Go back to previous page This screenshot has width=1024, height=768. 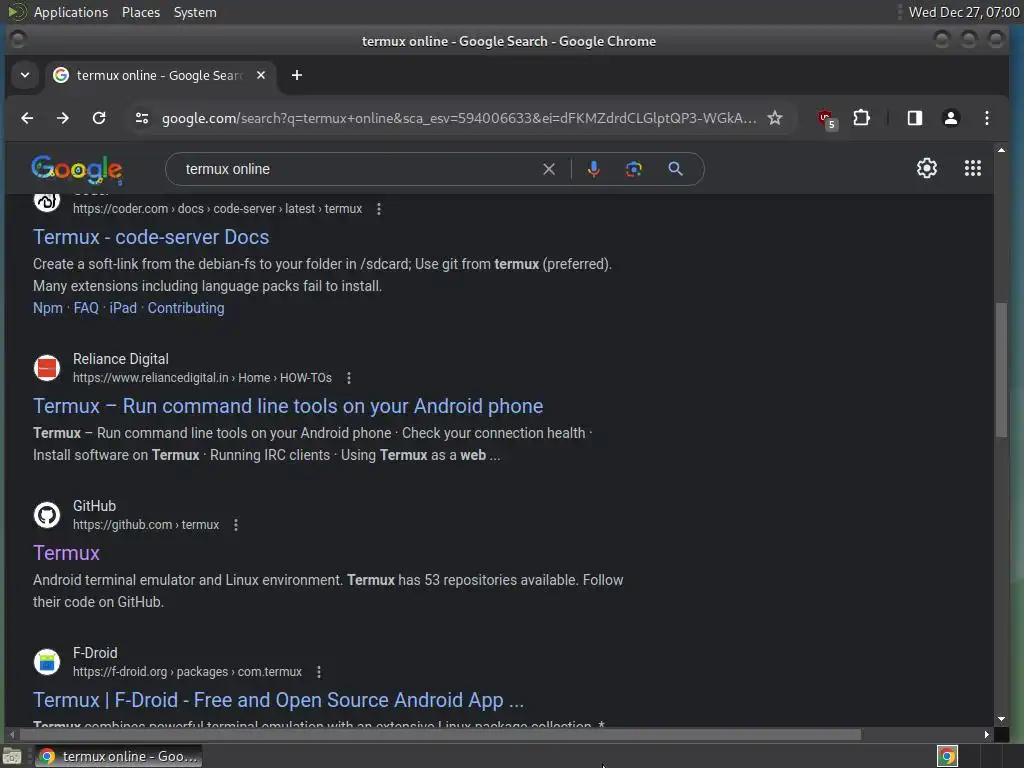tap(27, 118)
